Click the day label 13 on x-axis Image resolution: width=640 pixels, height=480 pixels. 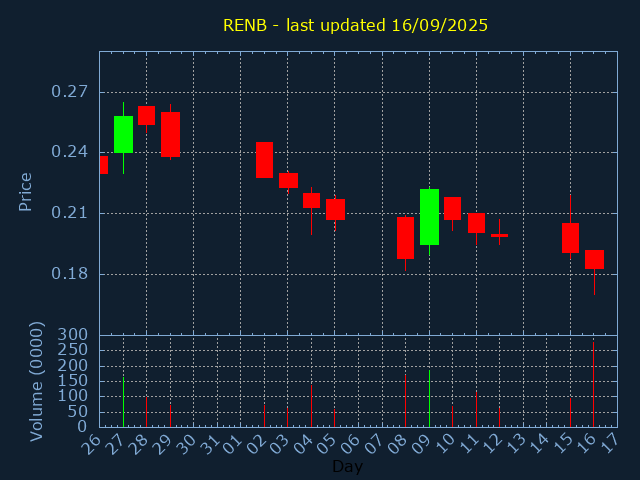[515, 444]
